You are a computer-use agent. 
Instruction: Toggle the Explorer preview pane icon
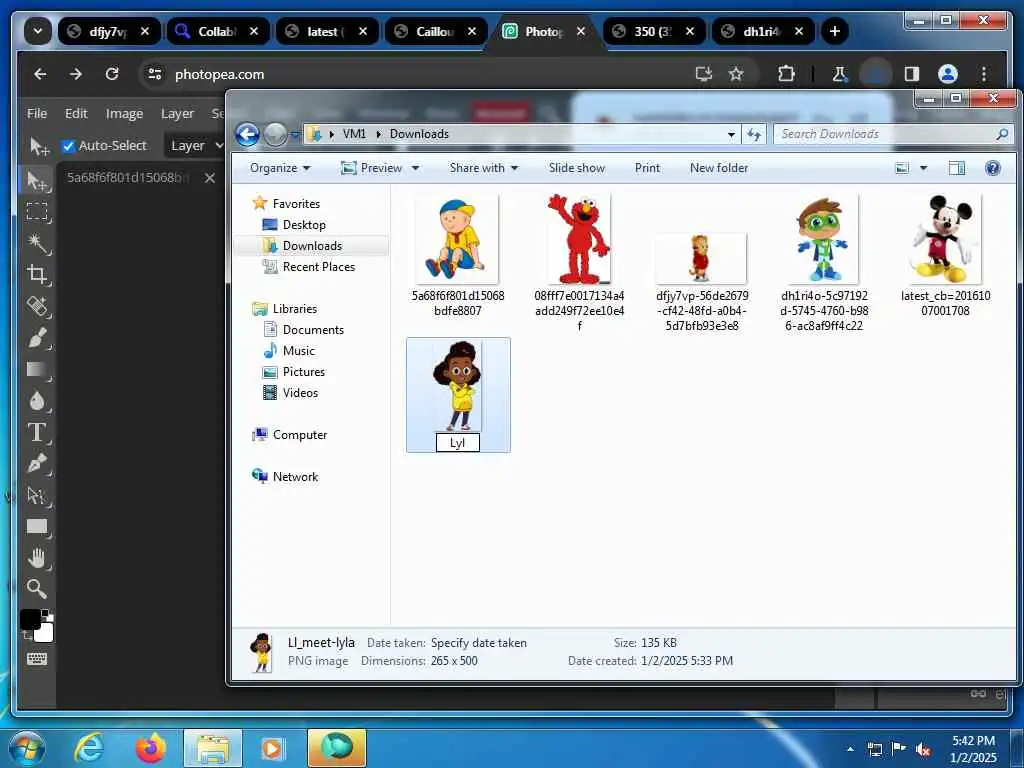click(957, 168)
